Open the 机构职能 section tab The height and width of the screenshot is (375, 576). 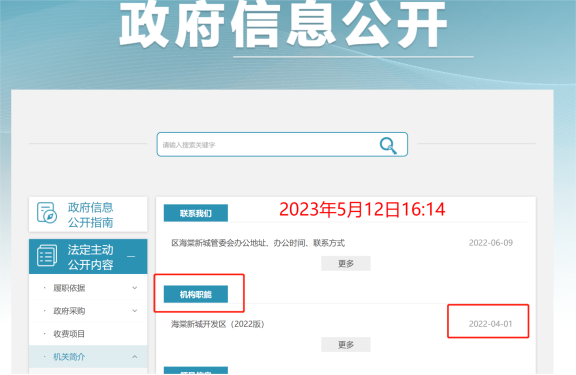tap(196, 295)
